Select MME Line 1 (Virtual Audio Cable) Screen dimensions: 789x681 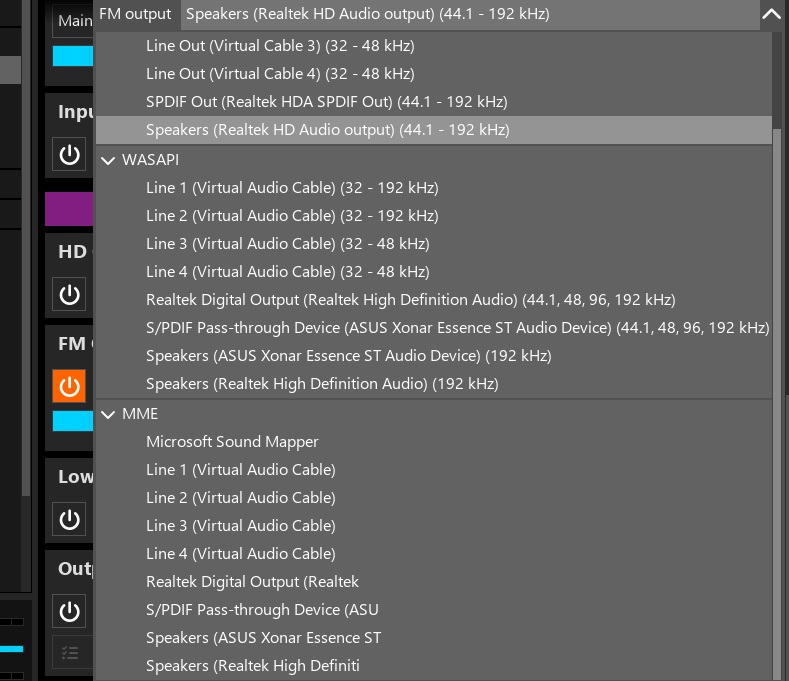434,470
